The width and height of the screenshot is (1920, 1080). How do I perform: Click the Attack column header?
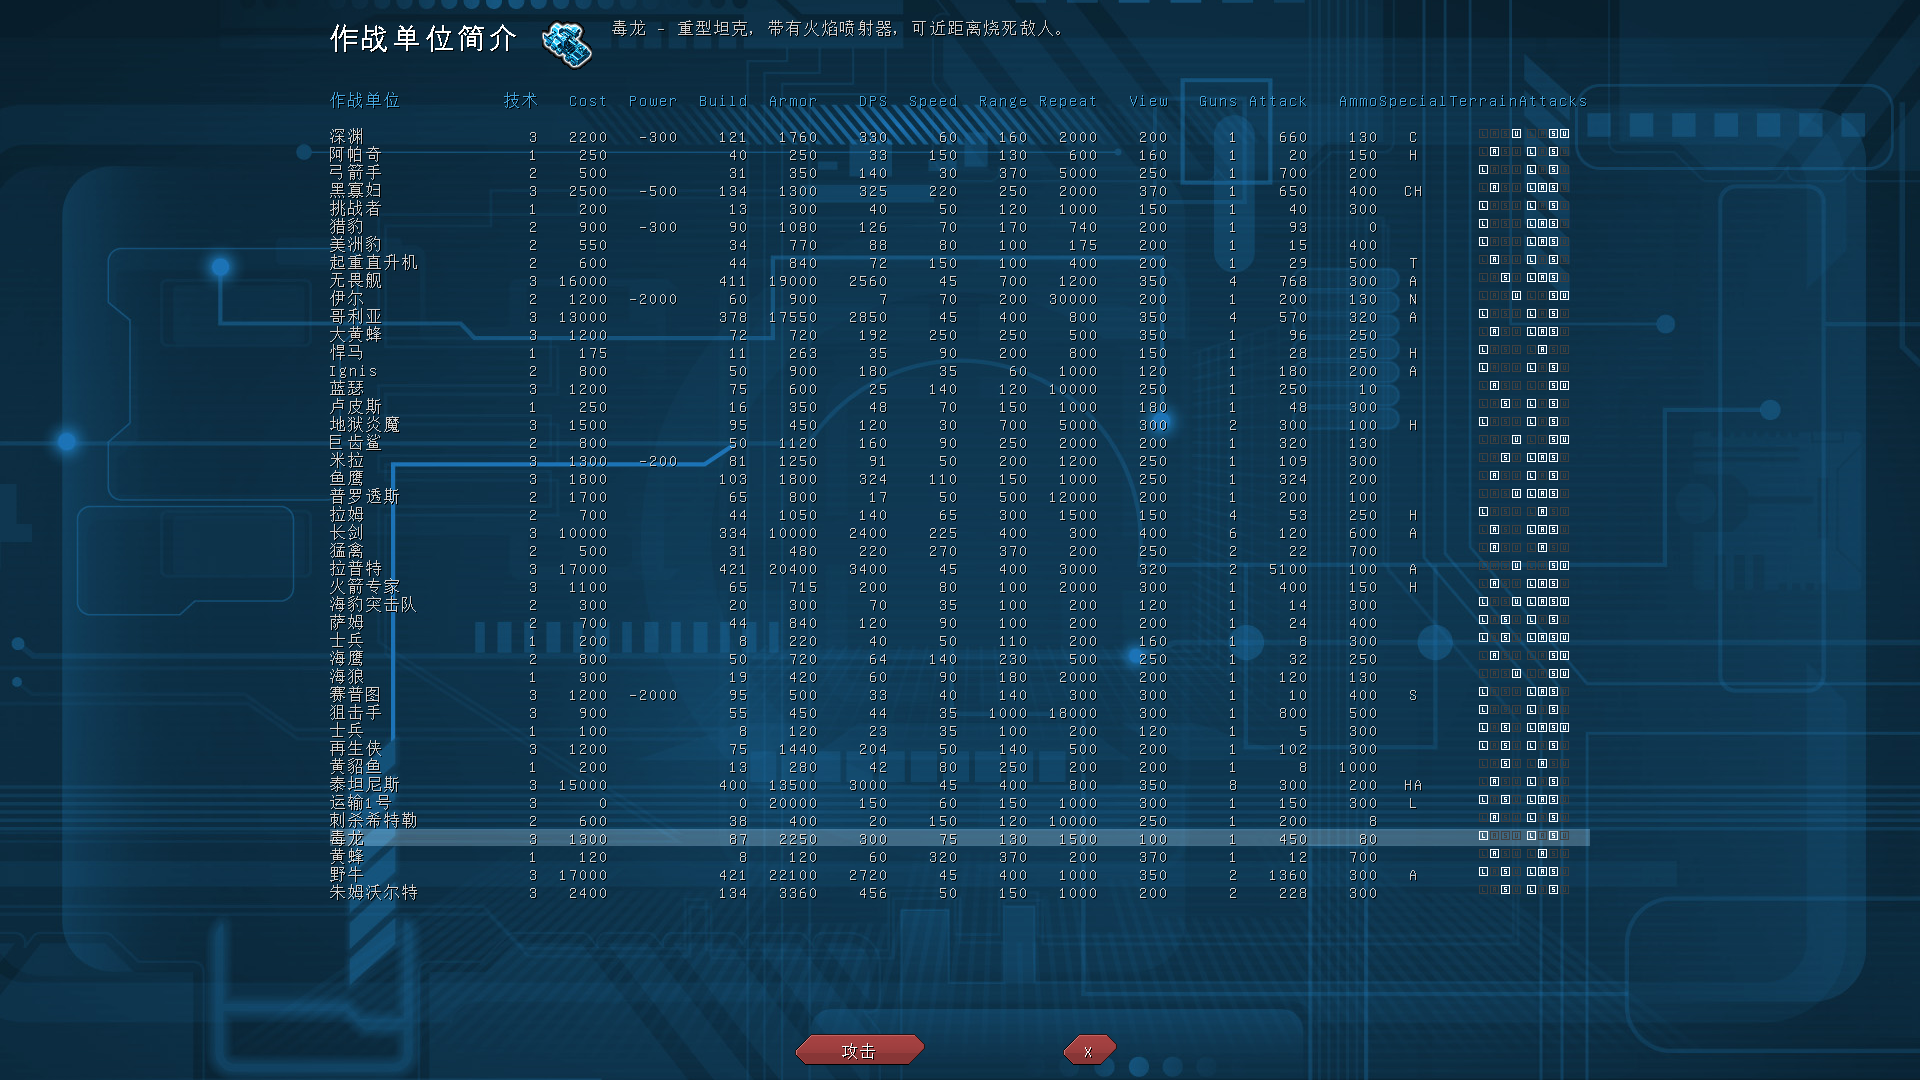1278,101
